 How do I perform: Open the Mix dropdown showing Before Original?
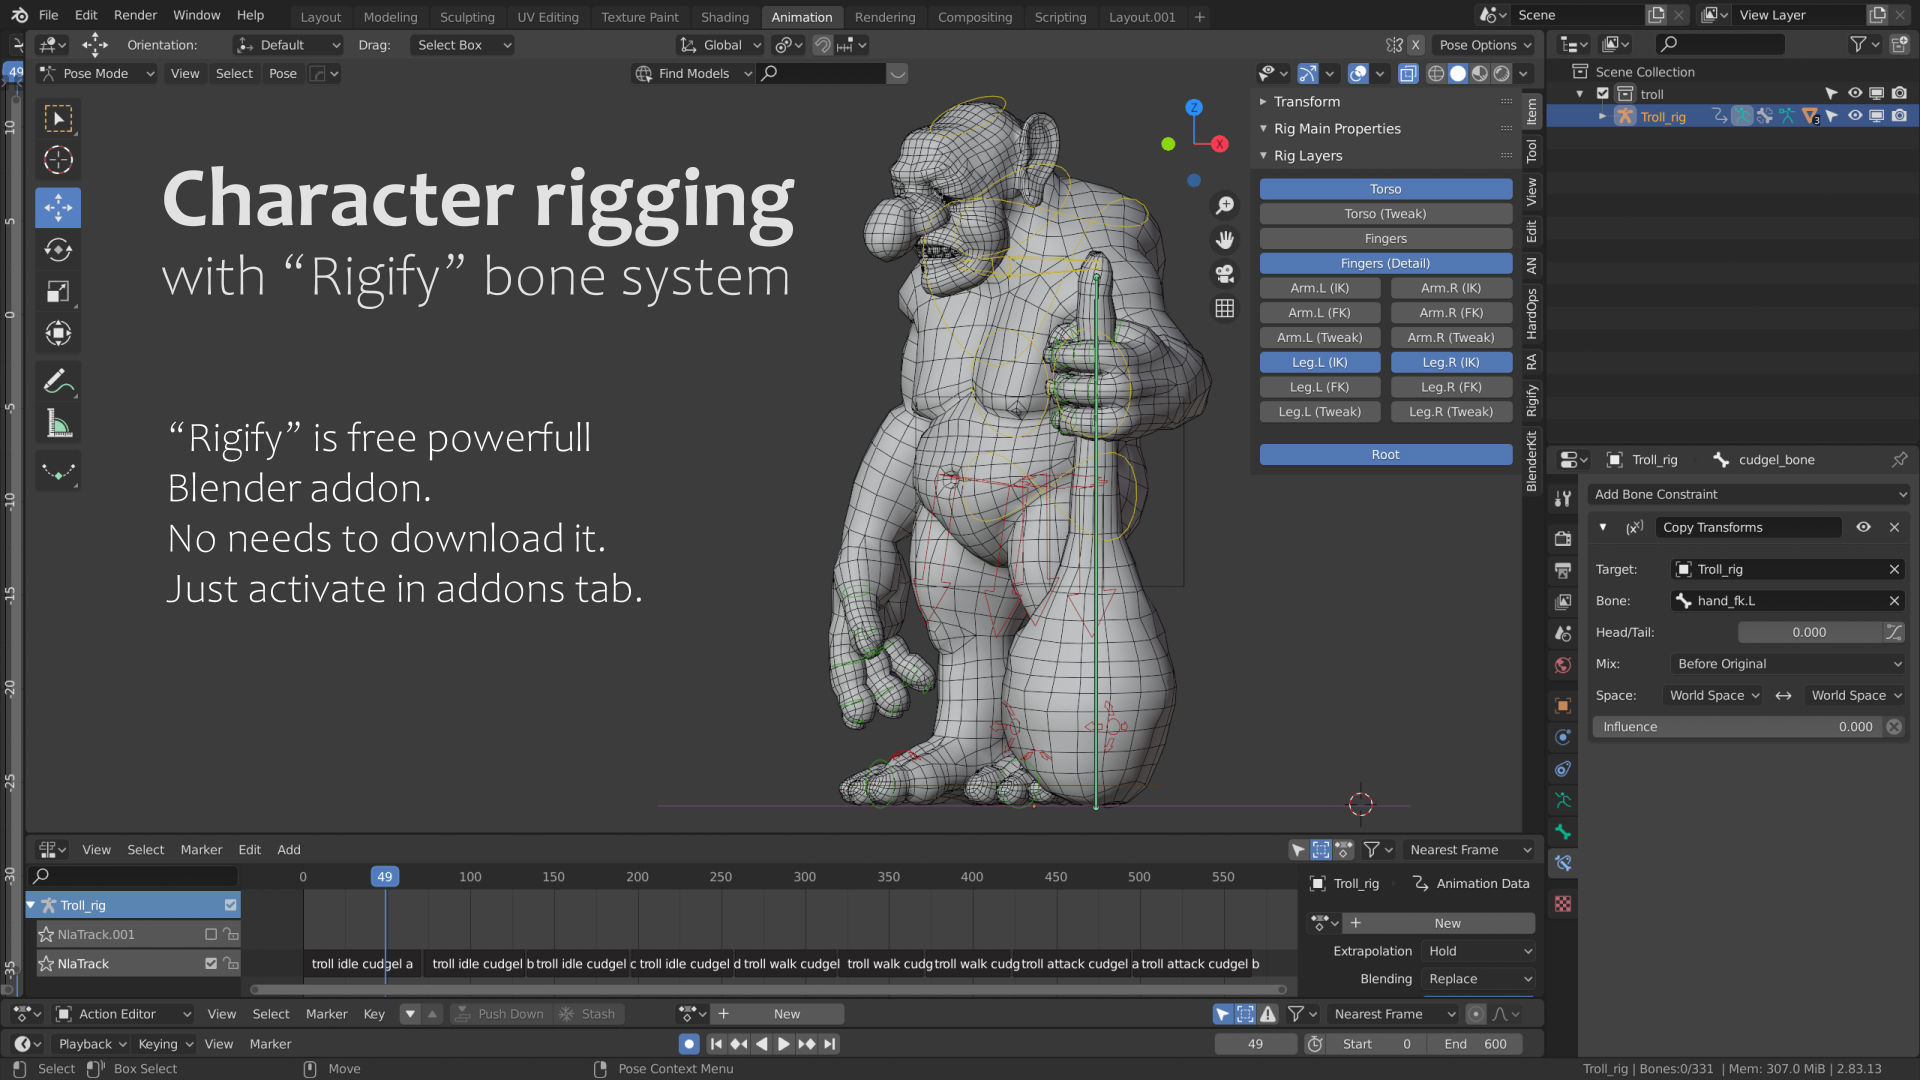click(1787, 663)
